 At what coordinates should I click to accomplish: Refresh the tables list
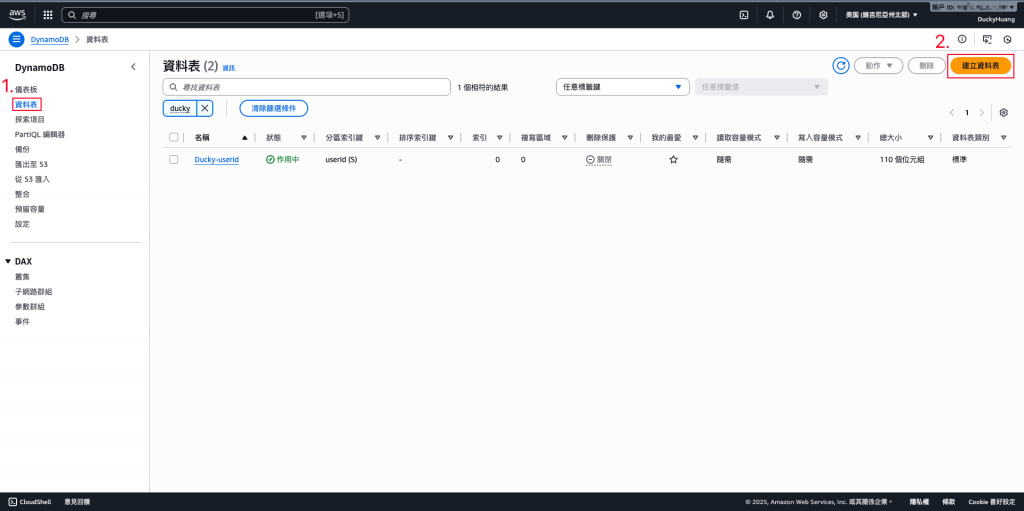[840, 65]
